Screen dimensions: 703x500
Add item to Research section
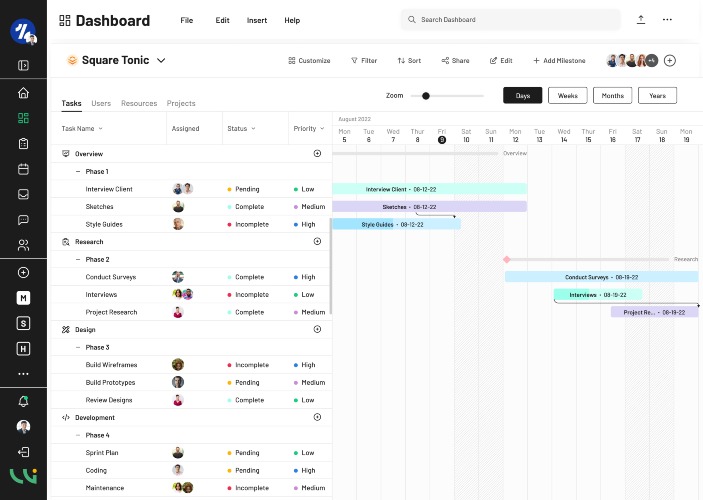click(317, 241)
